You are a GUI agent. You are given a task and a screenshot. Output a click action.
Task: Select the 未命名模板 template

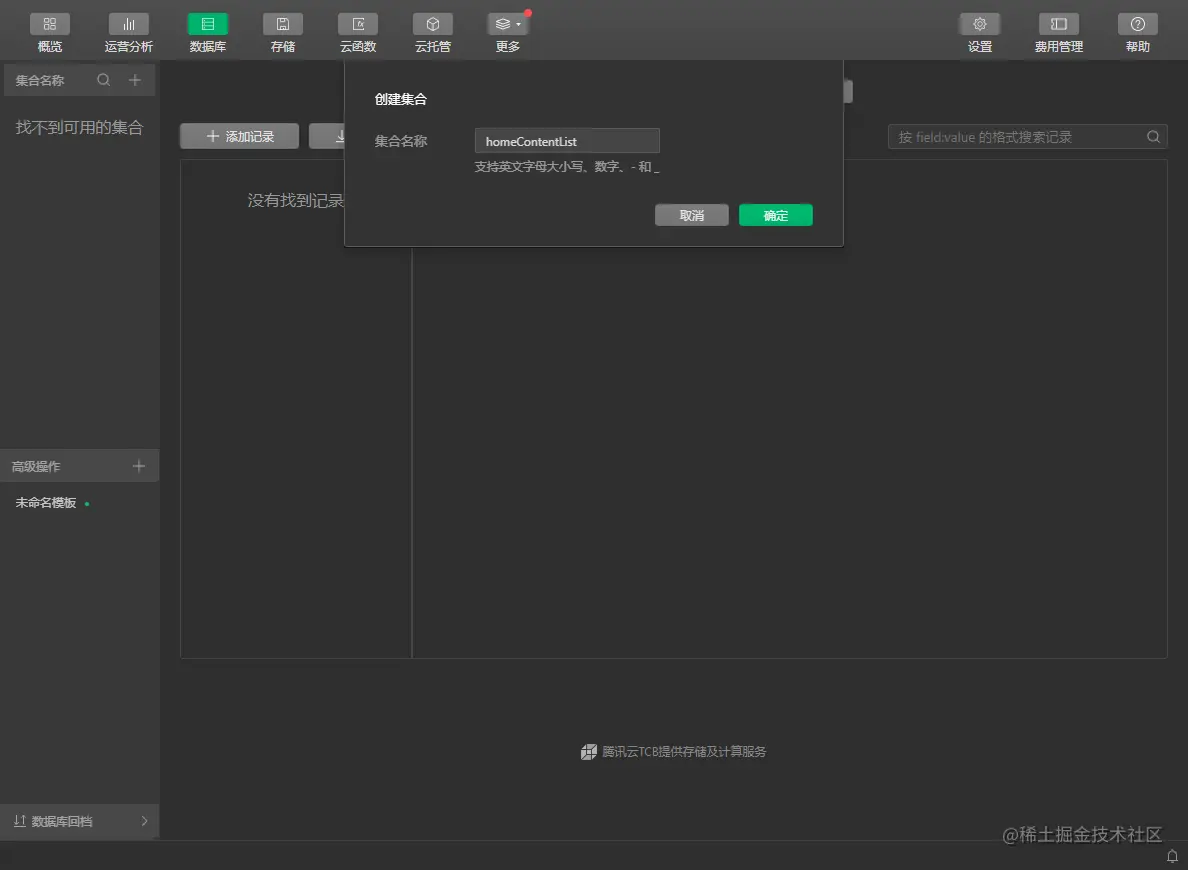pos(46,502)
